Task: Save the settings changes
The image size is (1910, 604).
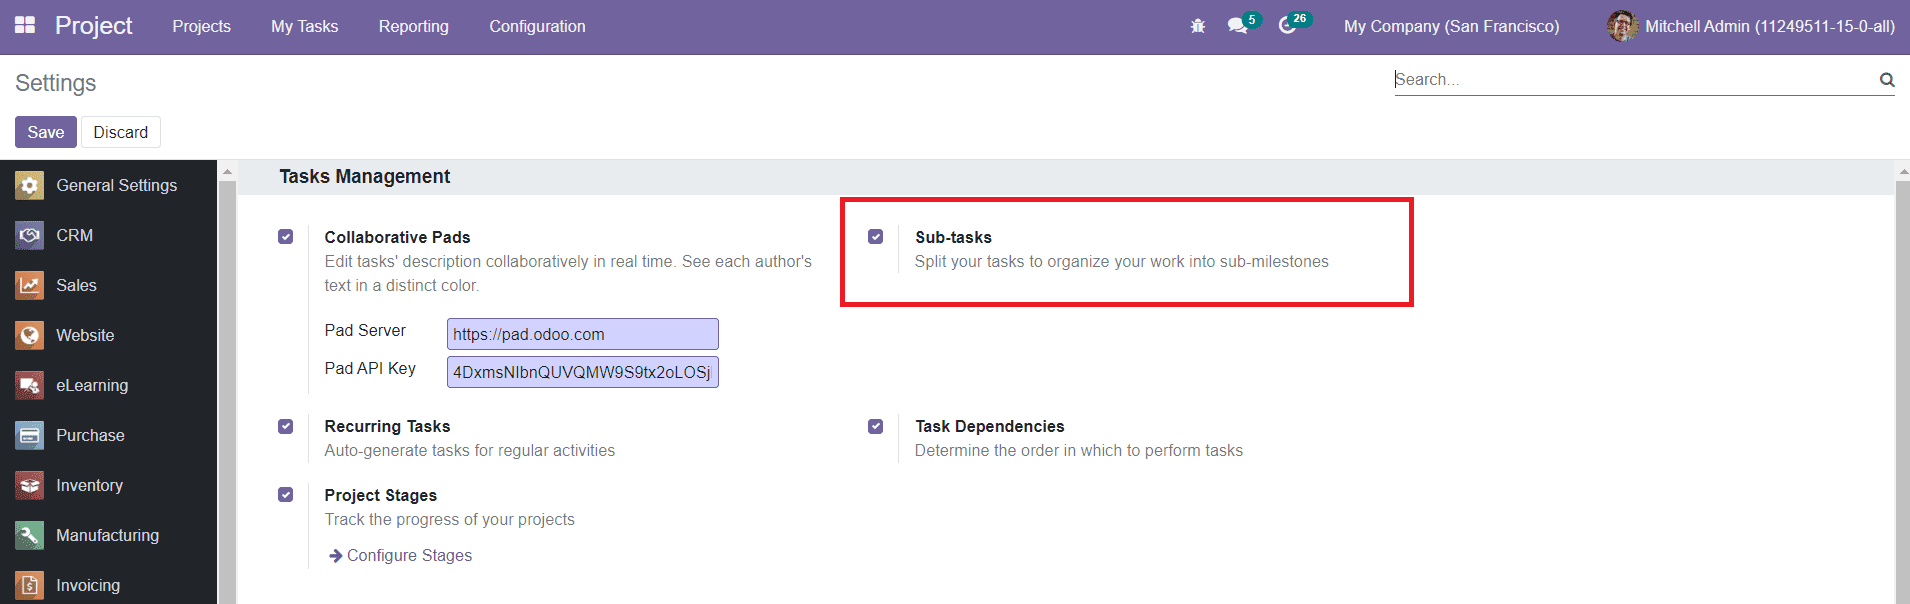Action: [45, 132]
